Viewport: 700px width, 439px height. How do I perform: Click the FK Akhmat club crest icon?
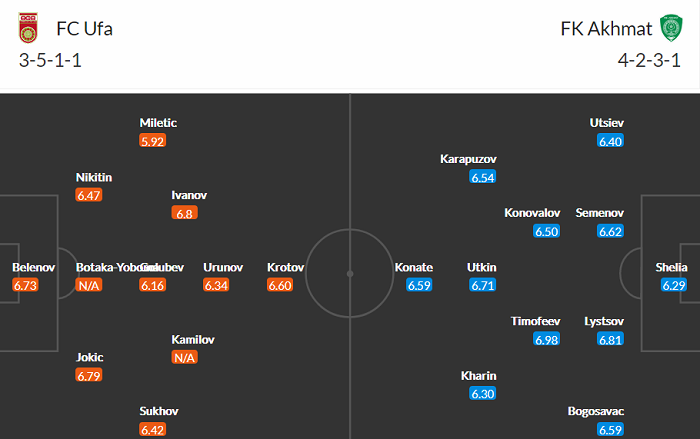[x=669, y=29]
